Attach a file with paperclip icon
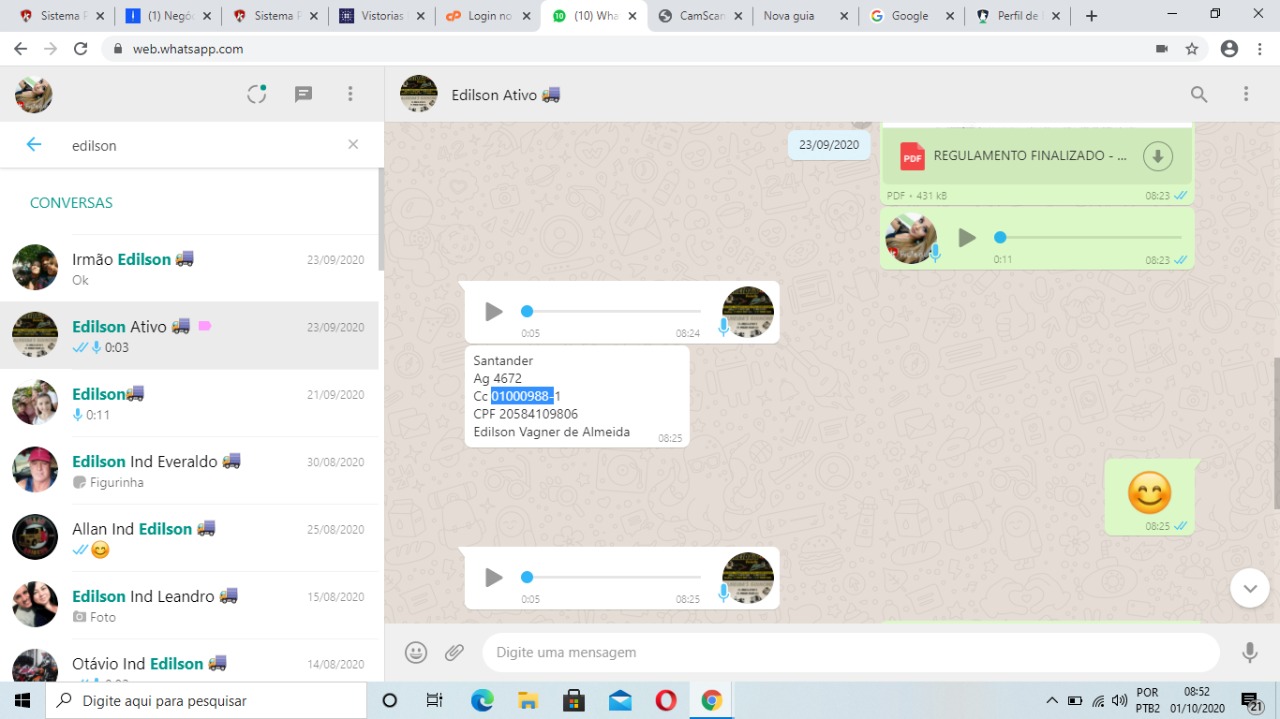Image resolution: width=1280 pixels, height=719 pixels. pyautogui.click(x=455, y=652)
